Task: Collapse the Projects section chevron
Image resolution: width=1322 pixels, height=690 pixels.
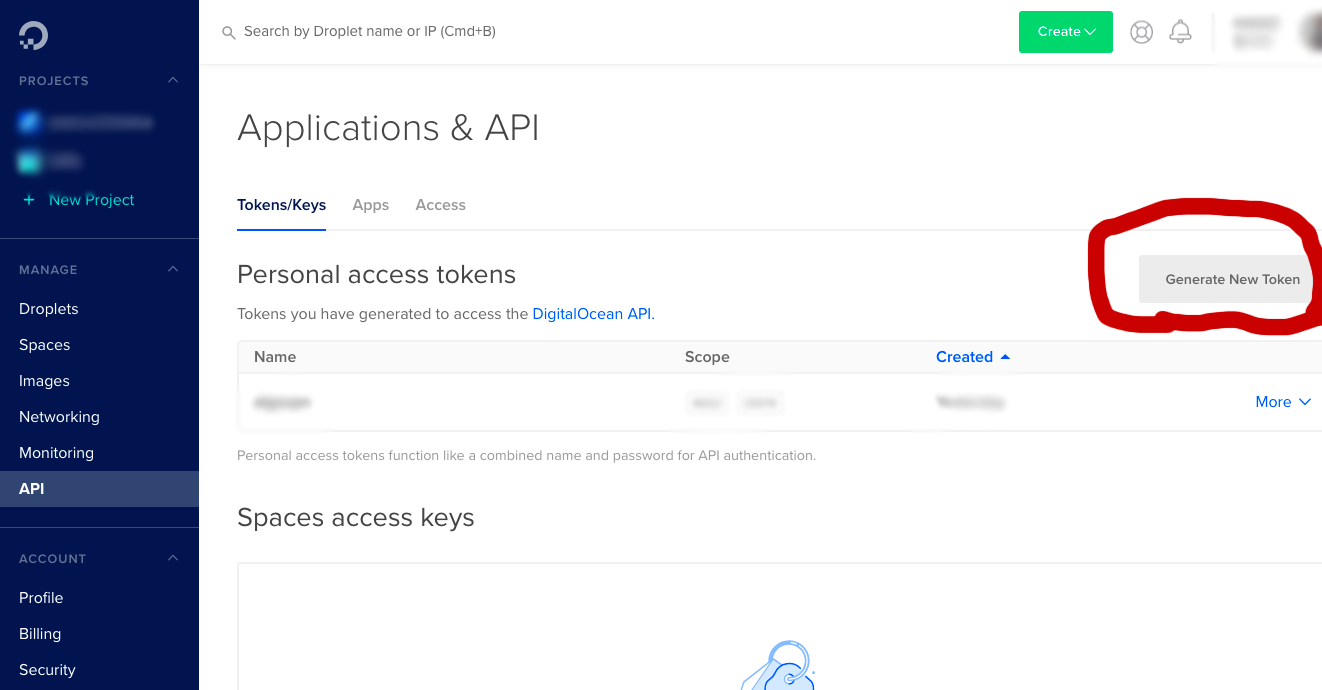Action: 173,80
